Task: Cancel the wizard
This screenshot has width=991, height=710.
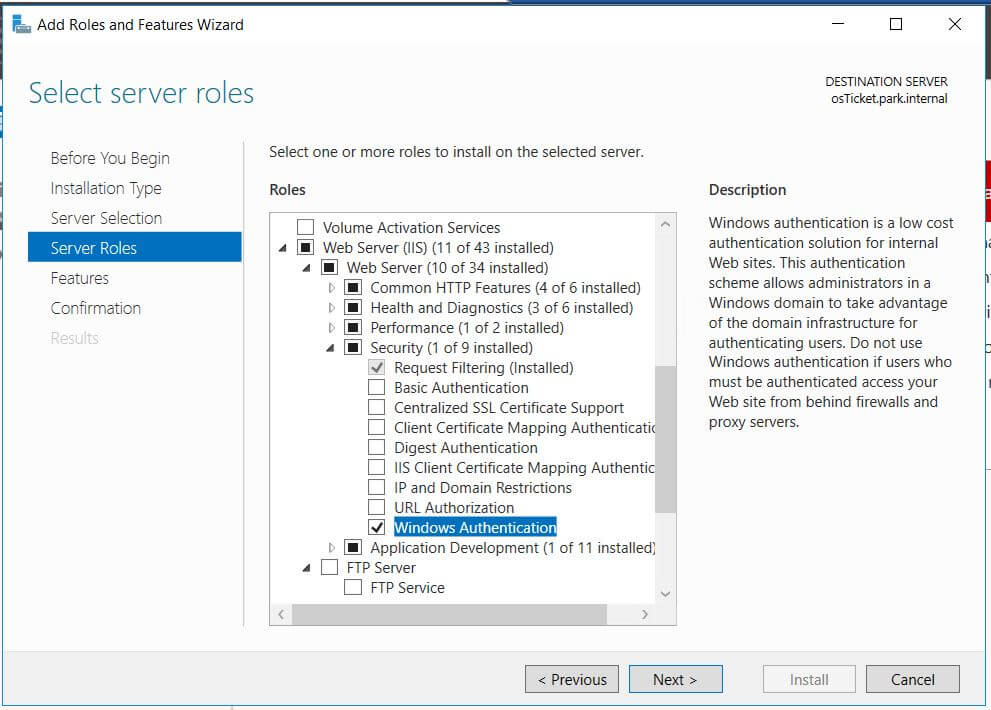Action: (x=913, y=679)
